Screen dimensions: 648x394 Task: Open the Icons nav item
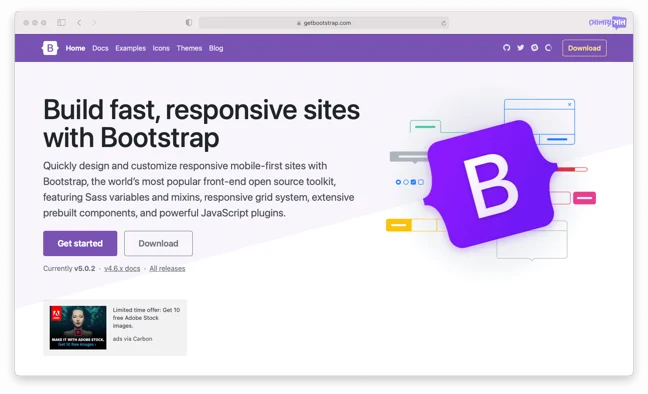[x=161, y=48]
